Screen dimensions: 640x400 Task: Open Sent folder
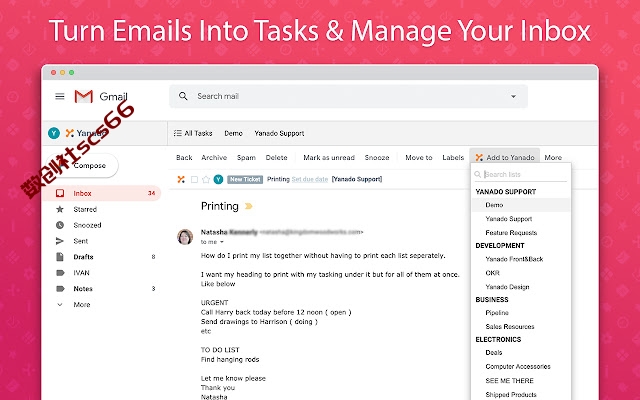click(81, 241)
